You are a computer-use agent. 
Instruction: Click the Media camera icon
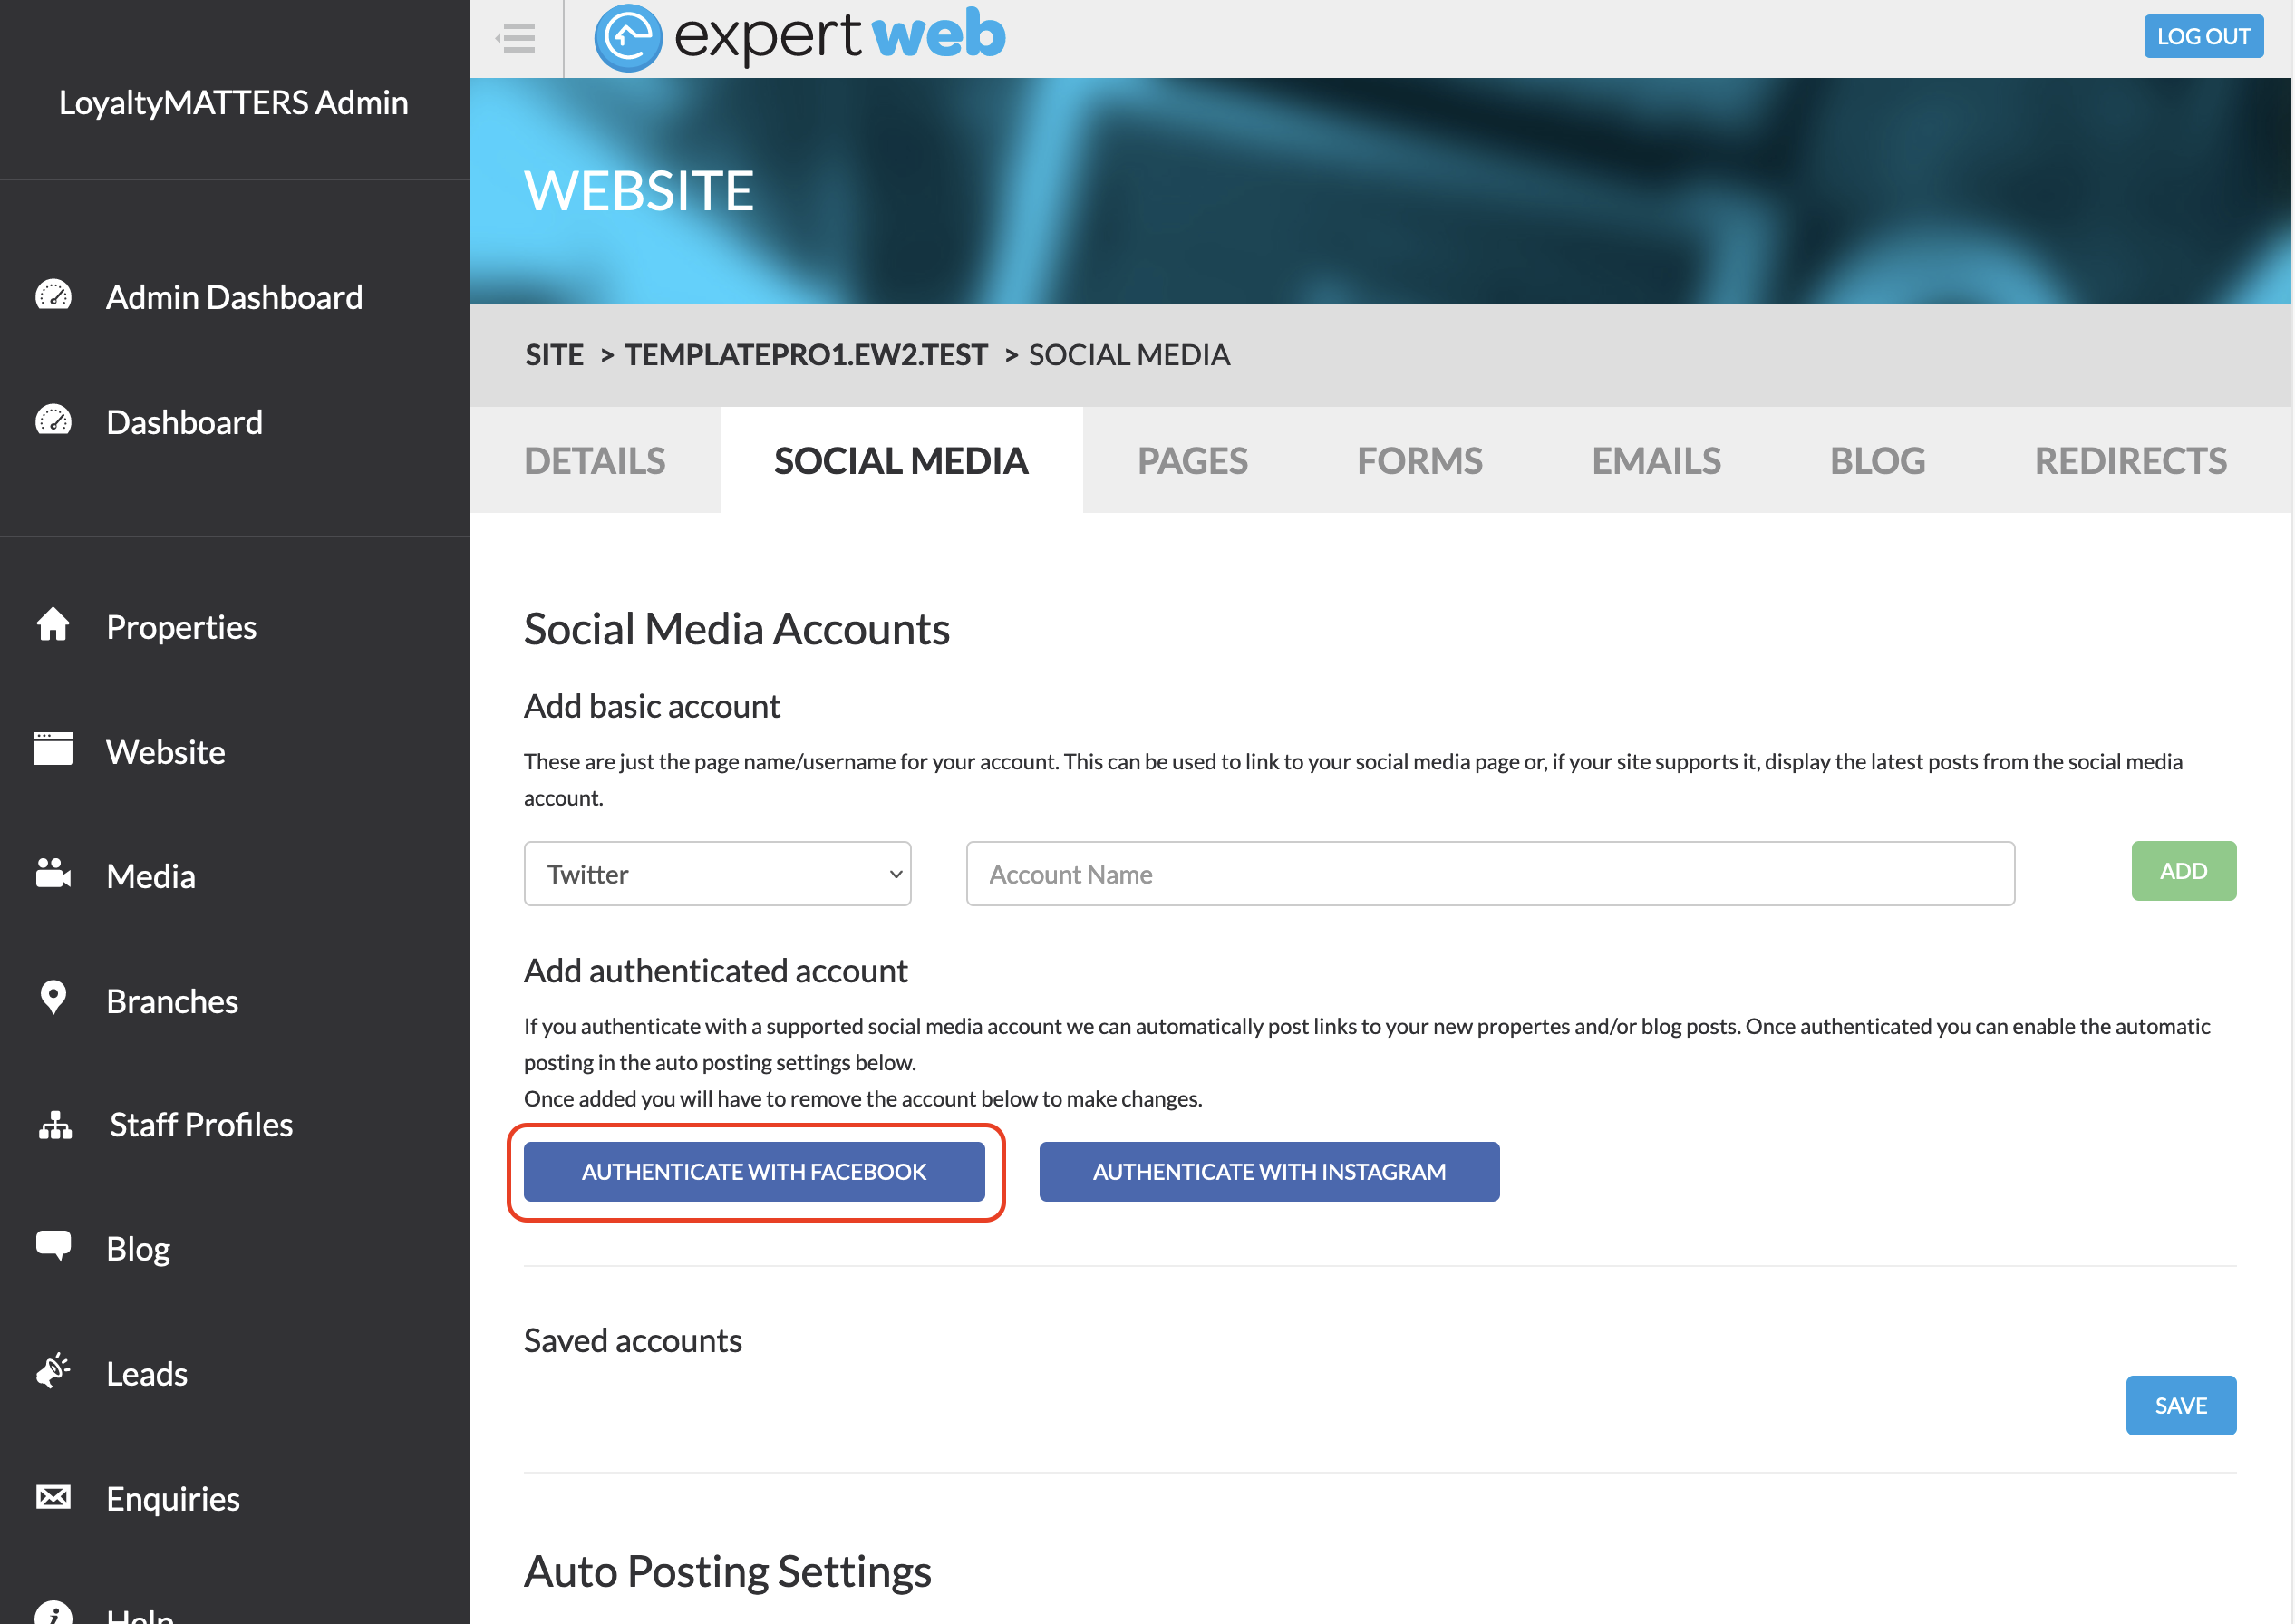(x=53, y=875)
